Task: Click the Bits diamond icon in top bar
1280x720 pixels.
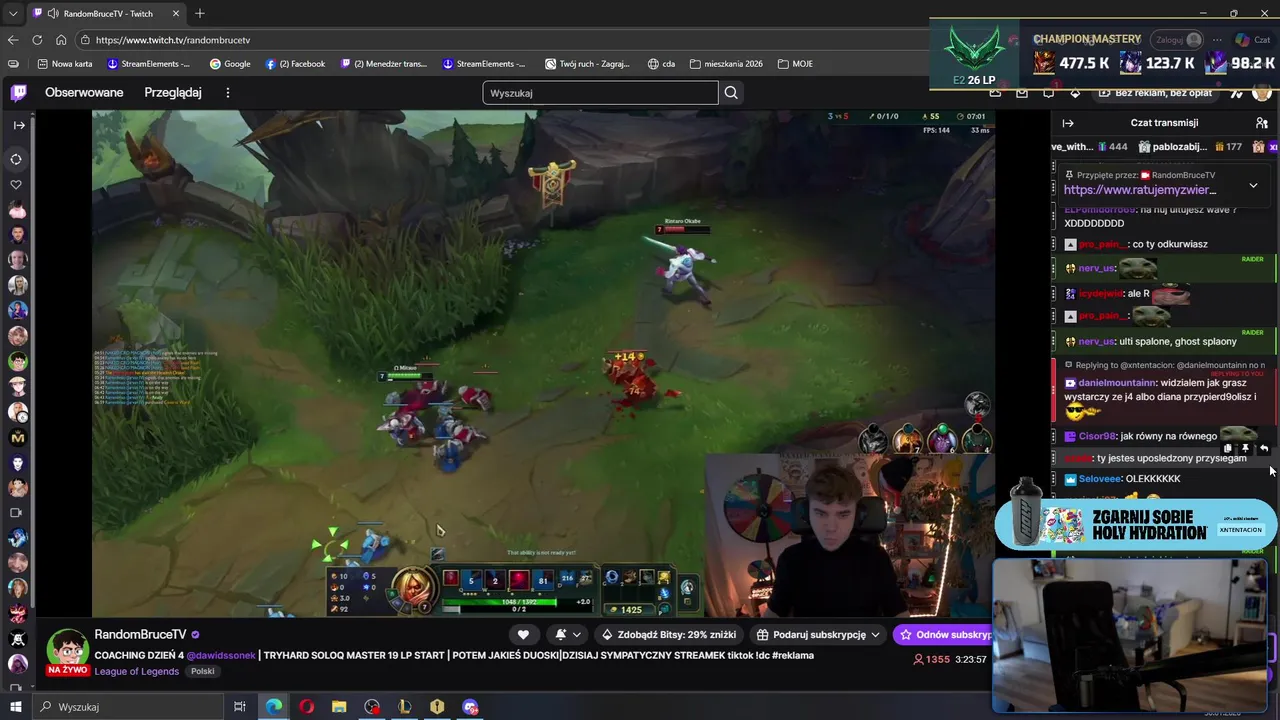Action: 1075,93
